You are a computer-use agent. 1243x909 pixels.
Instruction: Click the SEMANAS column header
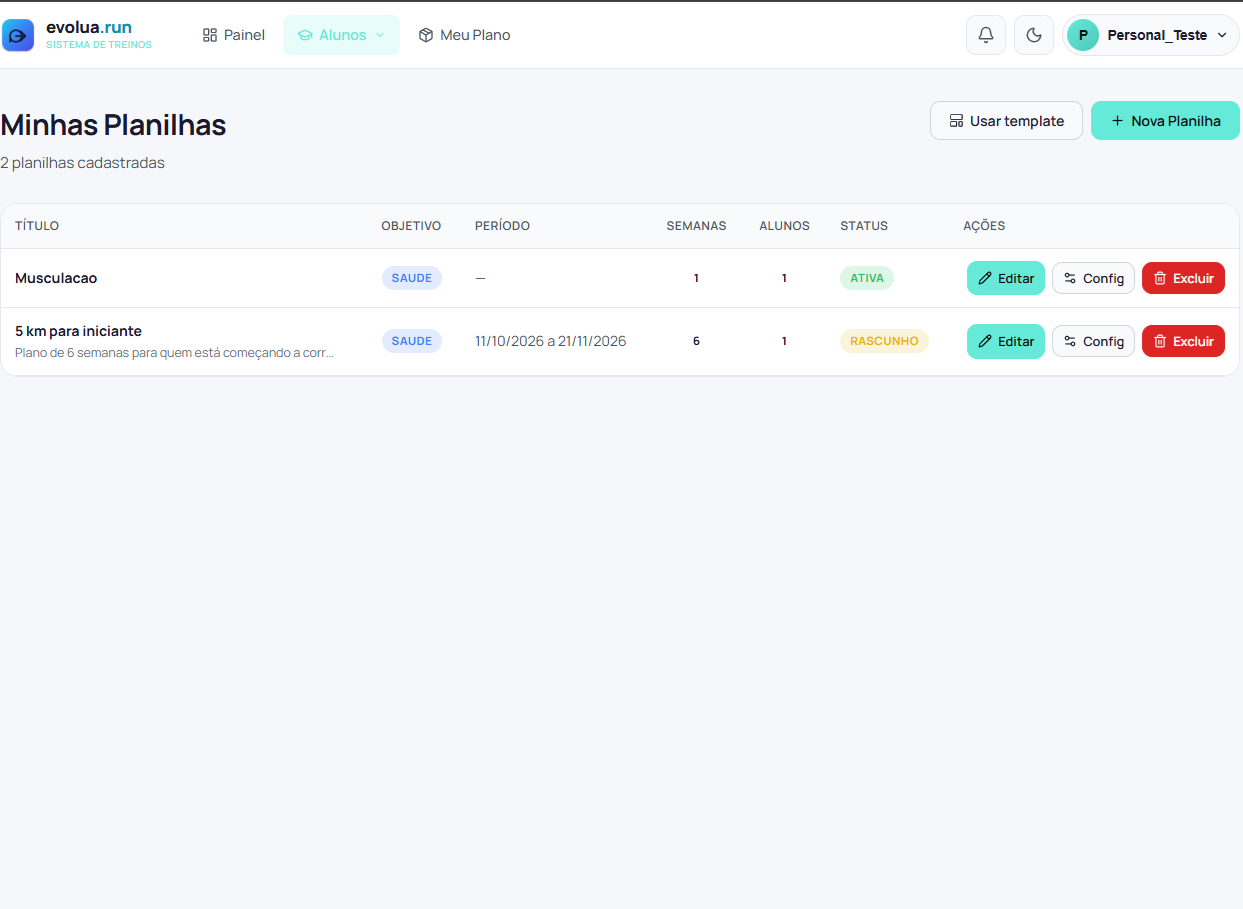(696, 226)
